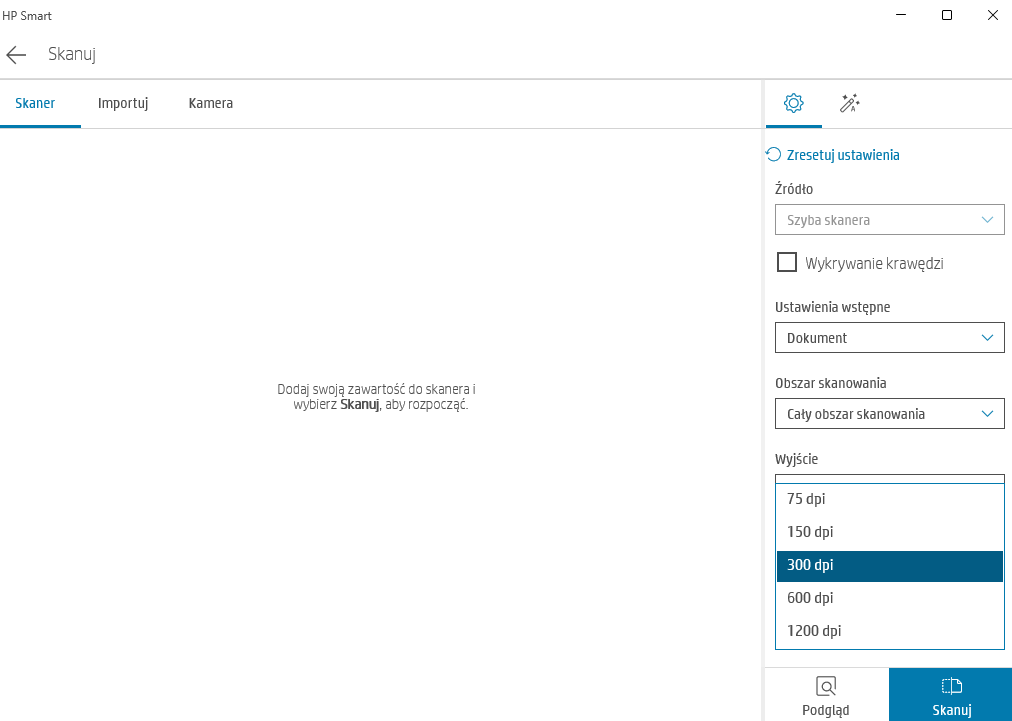Click the reset icon beside Zresetuj ustawienia

point(773,155)
